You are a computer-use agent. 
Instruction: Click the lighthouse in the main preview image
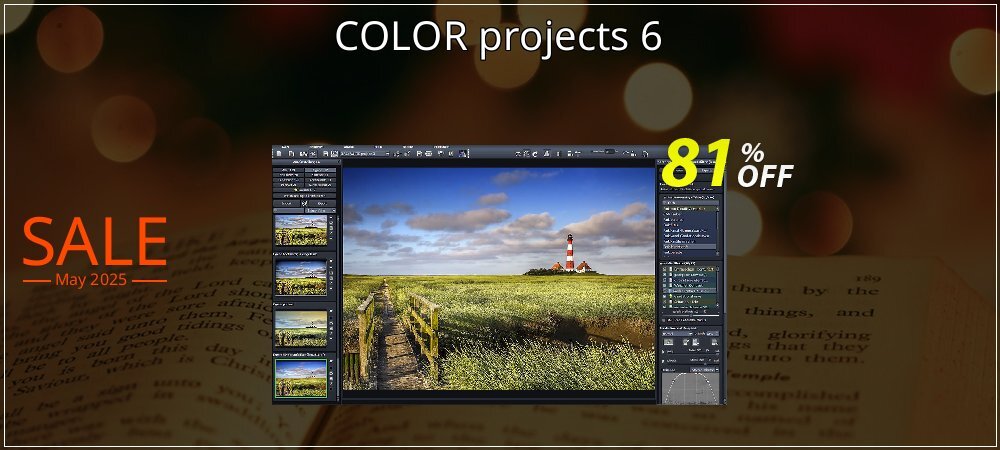tap(570, 253)
